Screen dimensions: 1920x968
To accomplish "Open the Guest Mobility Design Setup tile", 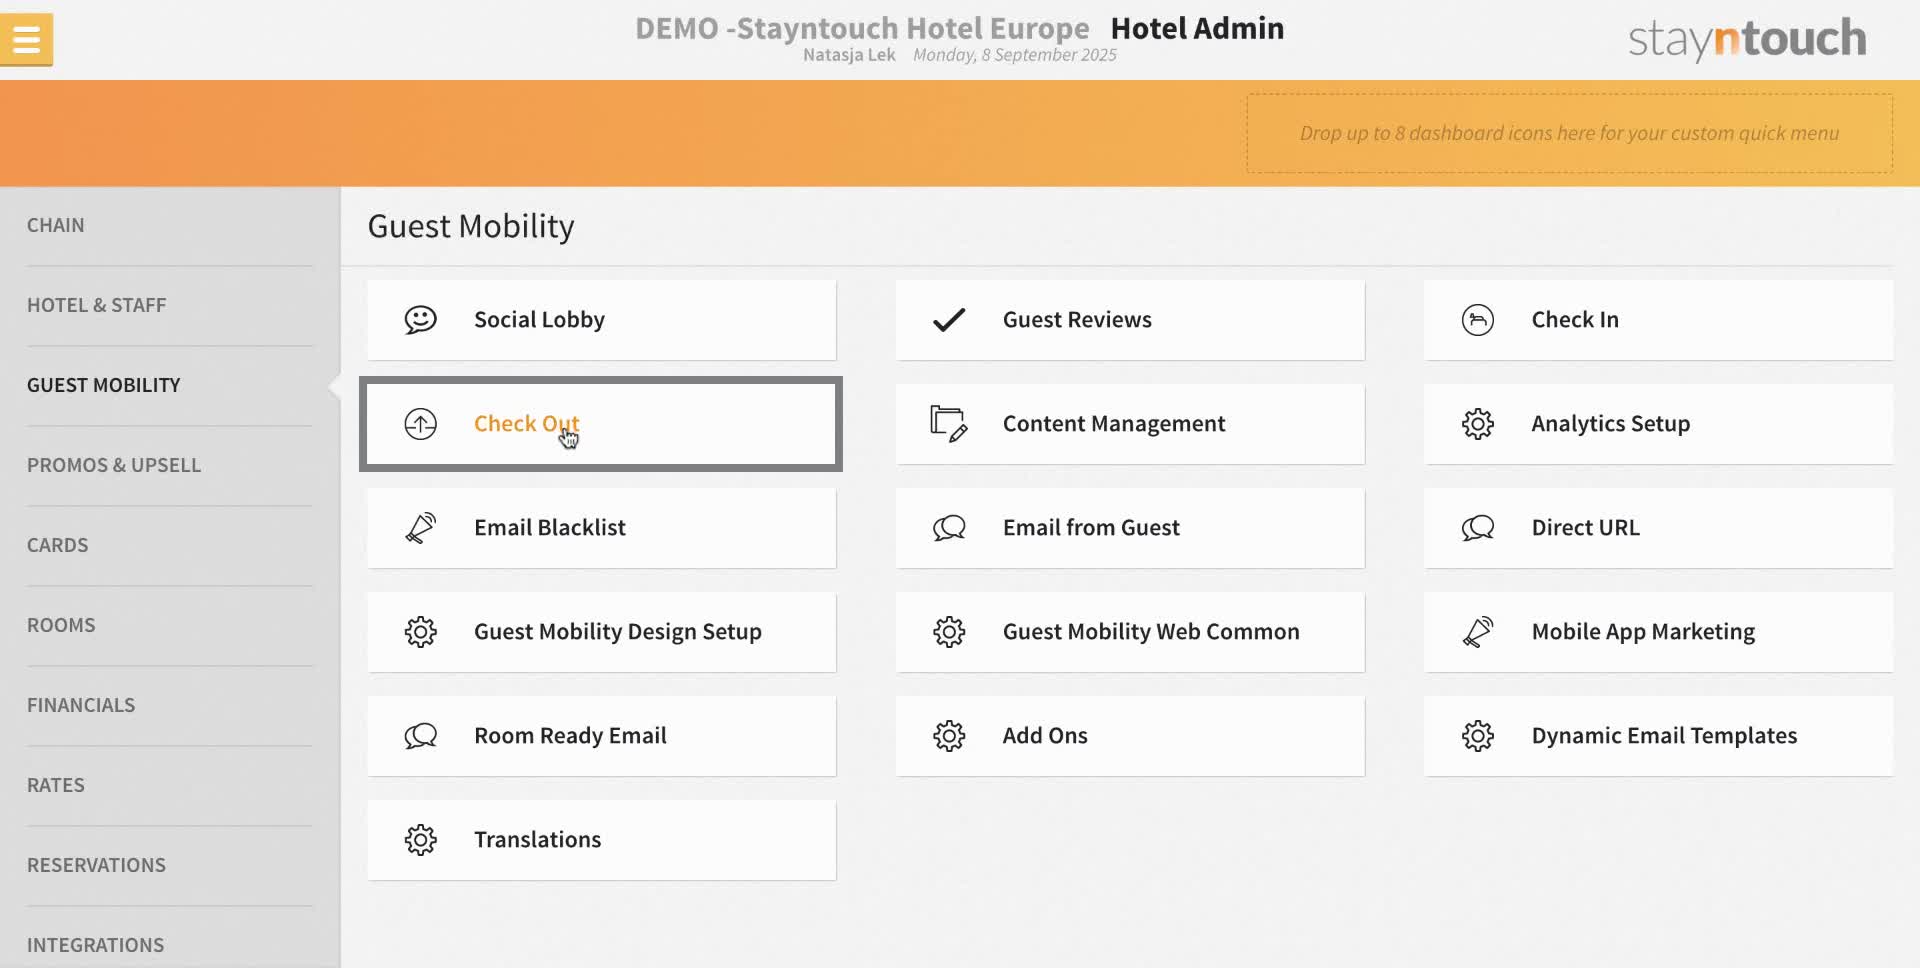I will (x=601, y=631).
